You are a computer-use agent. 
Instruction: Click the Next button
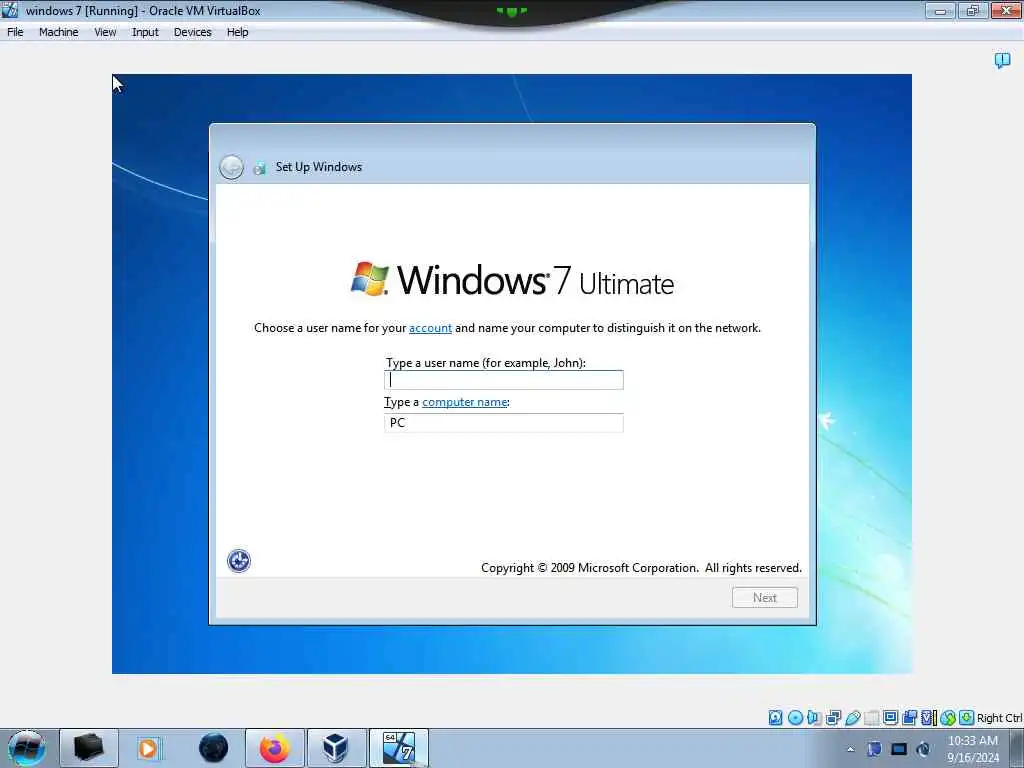(x=765, y=598)
